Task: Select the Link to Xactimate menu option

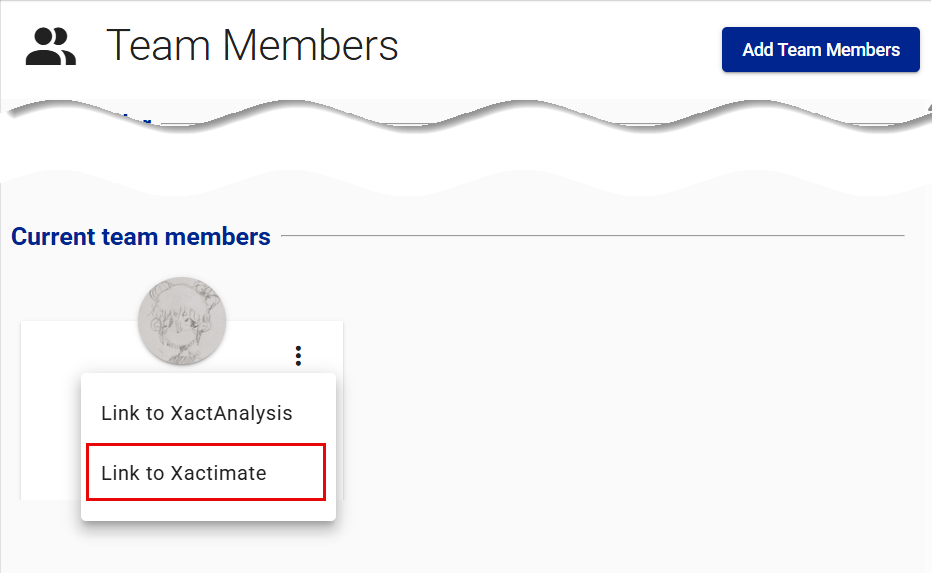Action: [x=184, y=473]
